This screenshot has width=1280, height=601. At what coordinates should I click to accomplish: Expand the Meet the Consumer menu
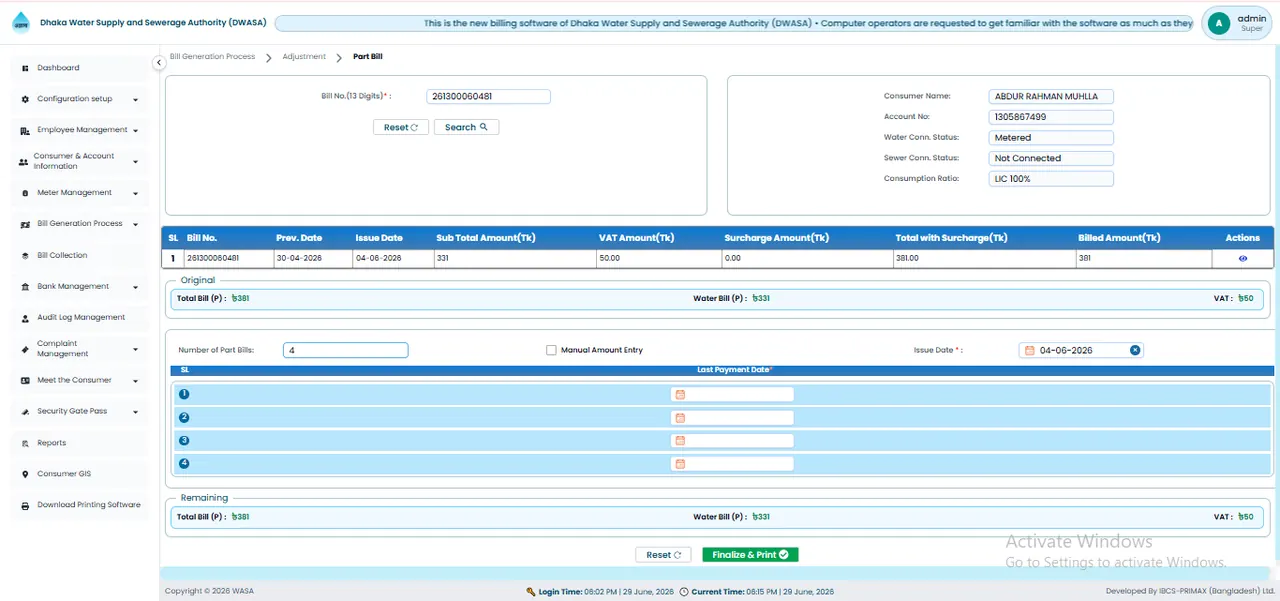pos(78,381)
